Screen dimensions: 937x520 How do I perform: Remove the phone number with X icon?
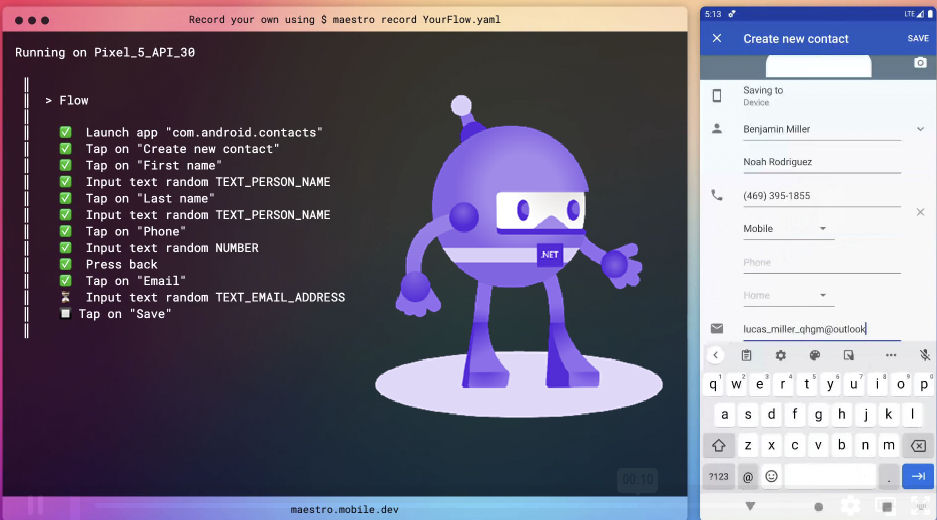click(x=920, y=212)
